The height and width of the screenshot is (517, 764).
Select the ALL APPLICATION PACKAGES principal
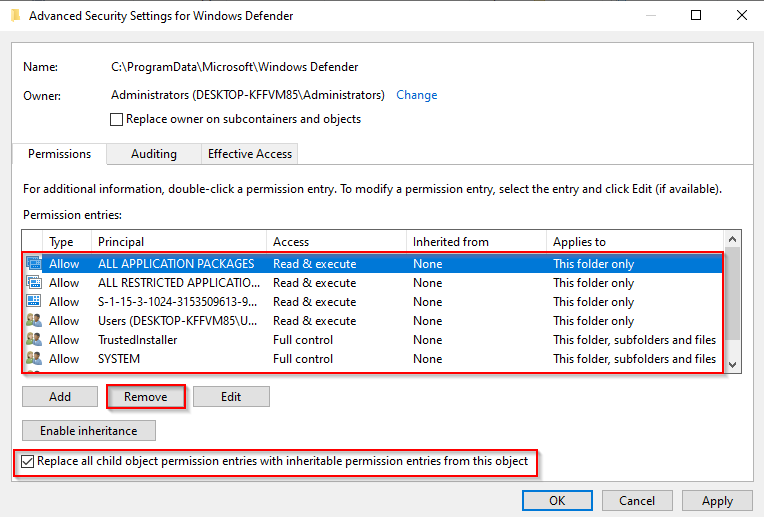pyautogui.click(x=176, y=264)
